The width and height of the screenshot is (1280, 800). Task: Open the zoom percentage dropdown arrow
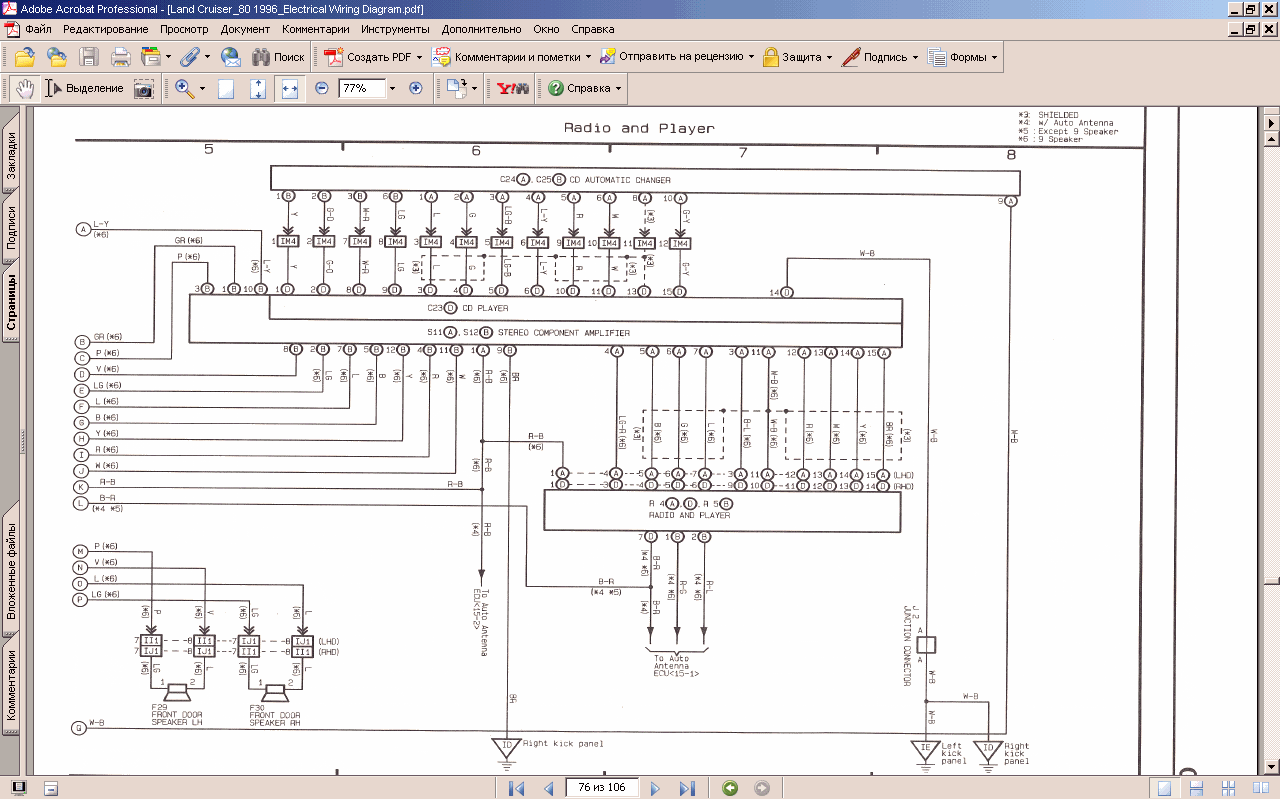[392, 88]
